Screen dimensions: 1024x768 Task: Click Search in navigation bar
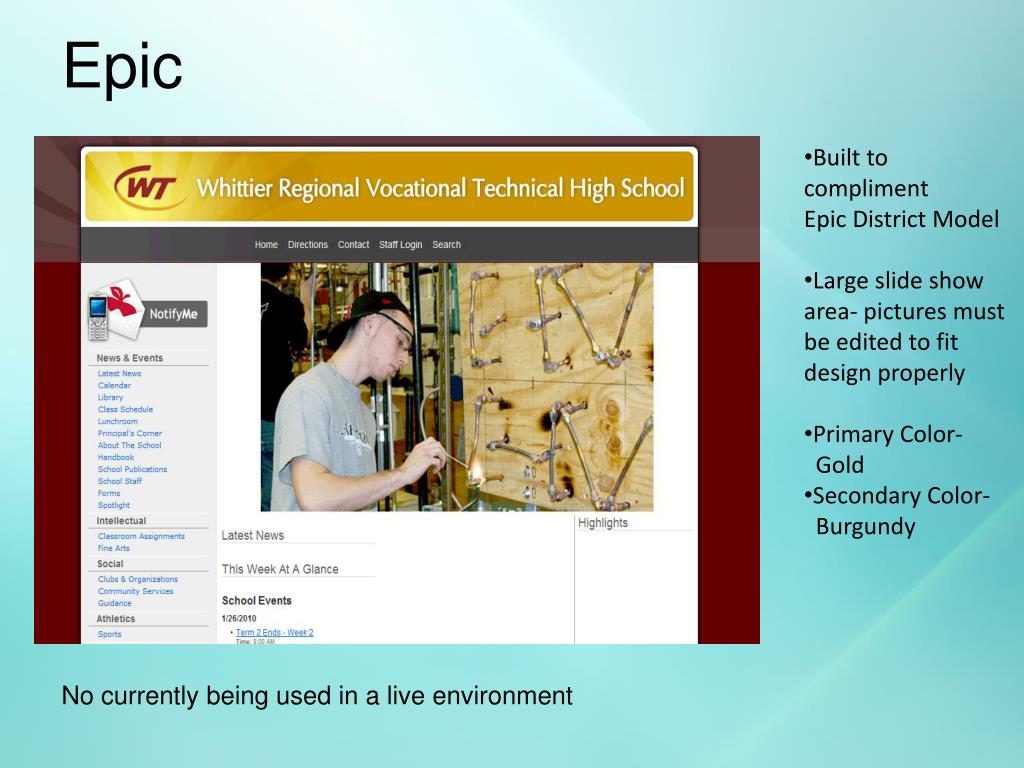coord(447,245)
